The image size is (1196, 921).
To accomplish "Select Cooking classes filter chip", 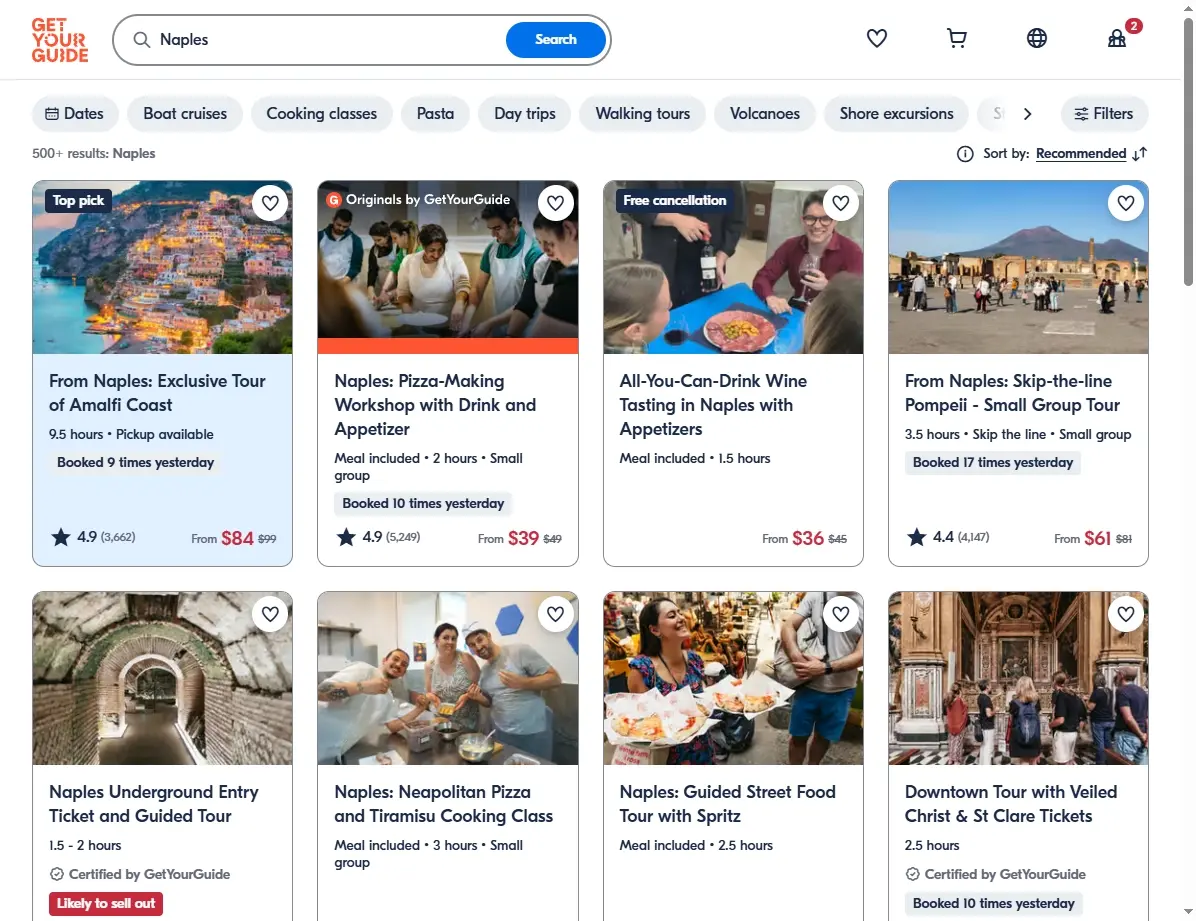I will point(322,114).
